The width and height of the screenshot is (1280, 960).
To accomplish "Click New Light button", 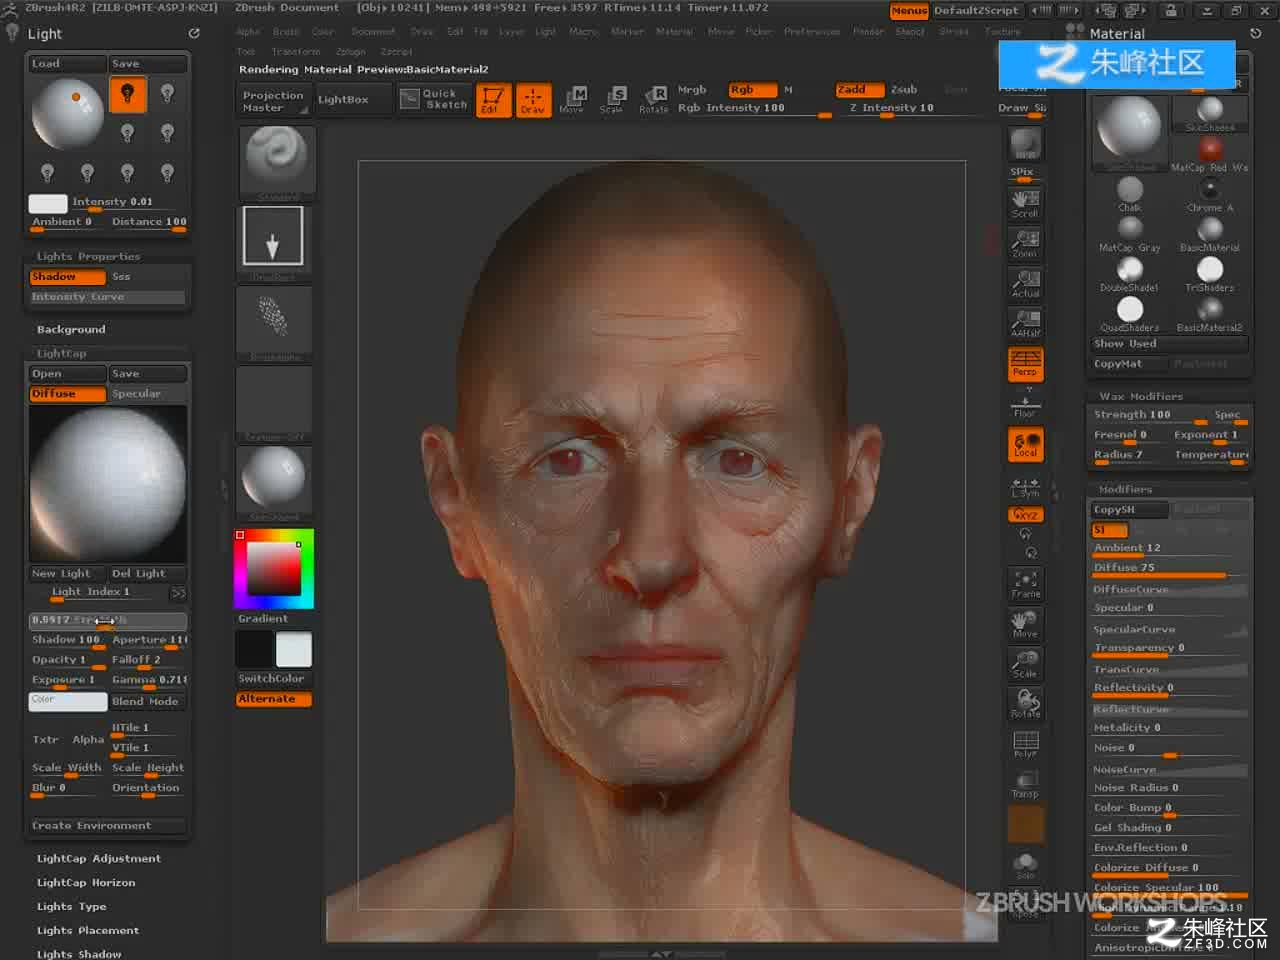I will (67, 573).
